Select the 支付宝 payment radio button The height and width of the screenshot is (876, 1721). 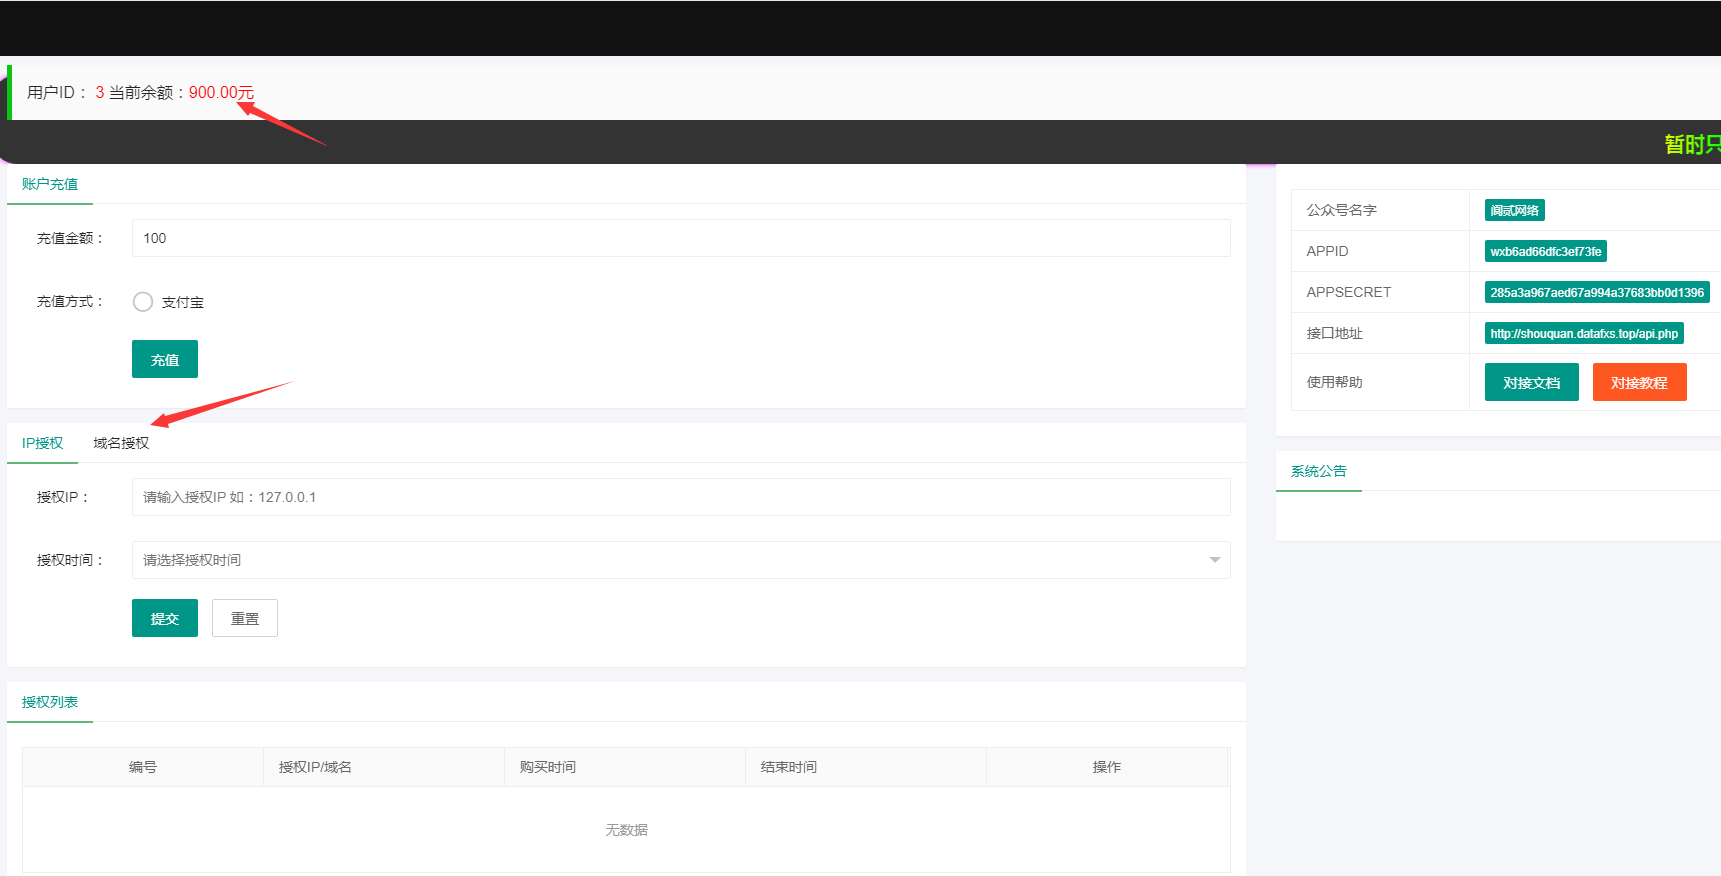point(143,302)
